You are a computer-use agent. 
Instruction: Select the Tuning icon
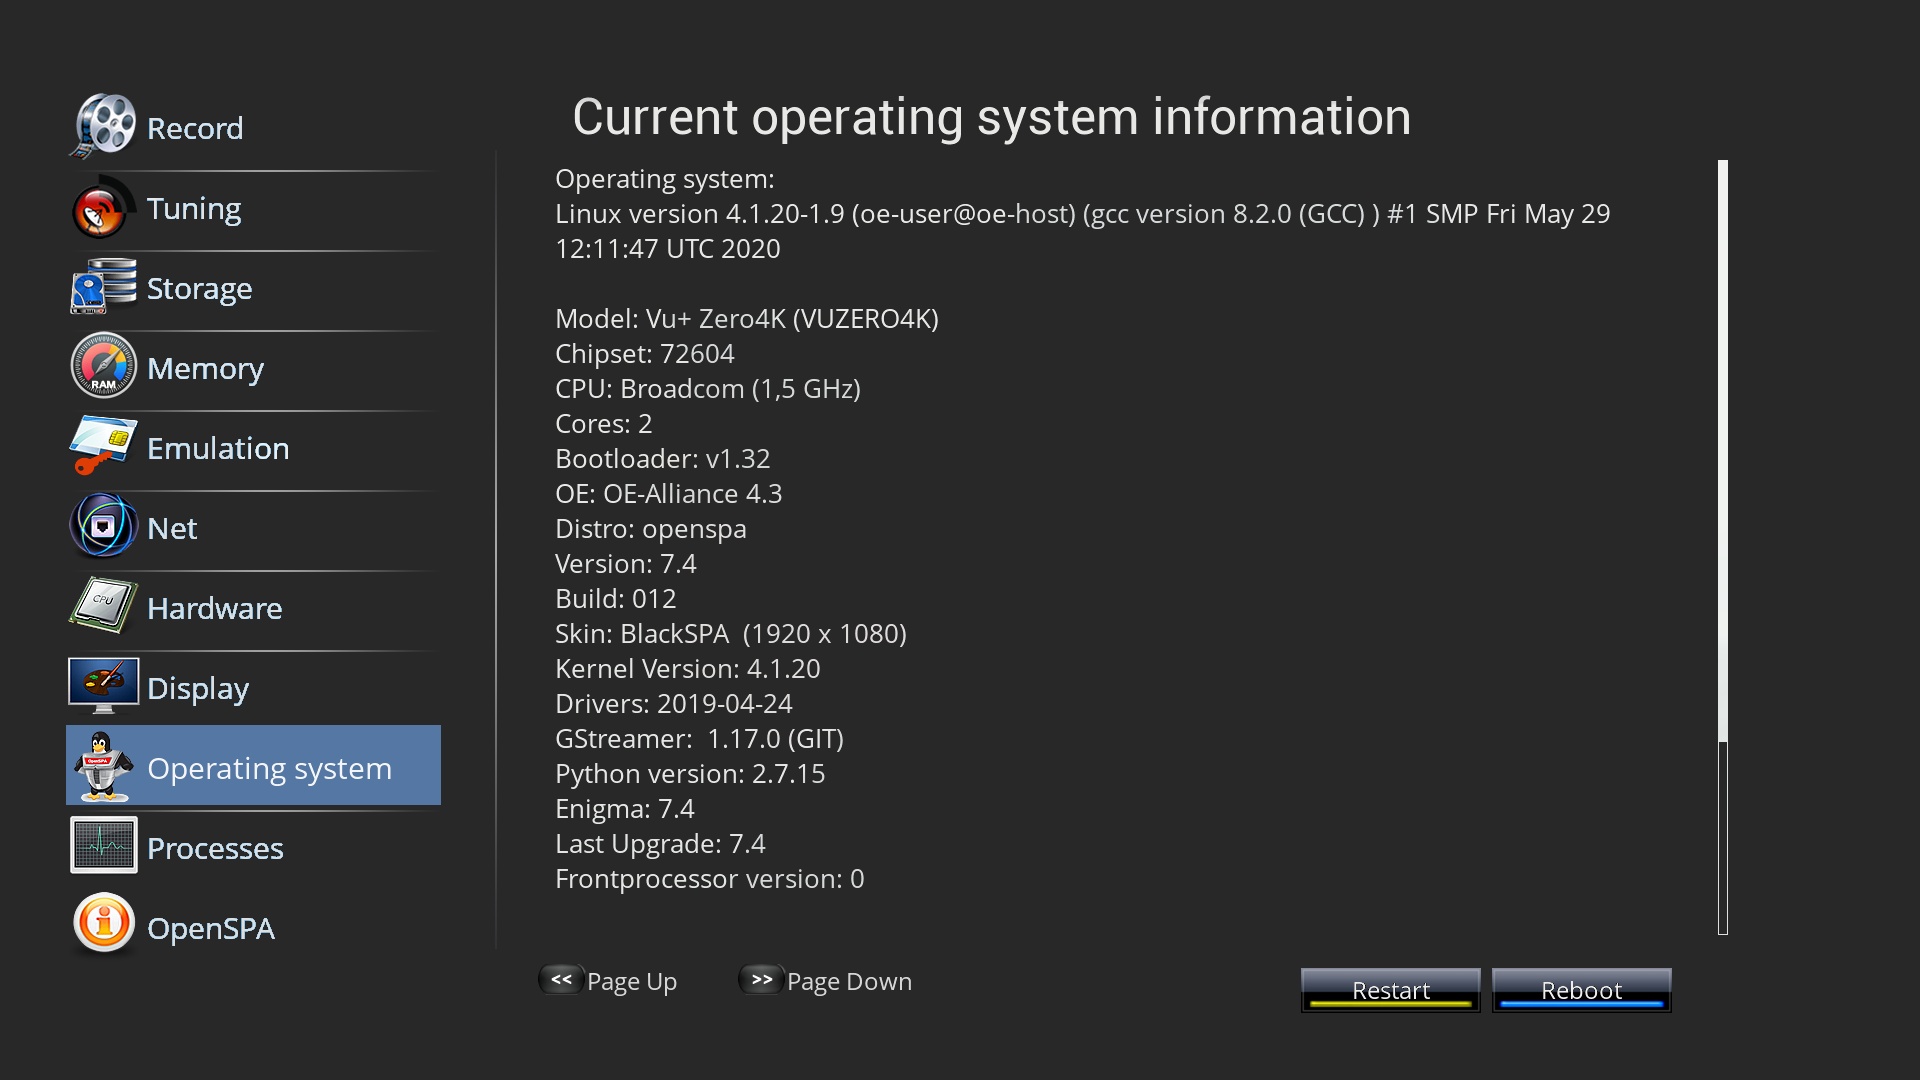point(103,208)
